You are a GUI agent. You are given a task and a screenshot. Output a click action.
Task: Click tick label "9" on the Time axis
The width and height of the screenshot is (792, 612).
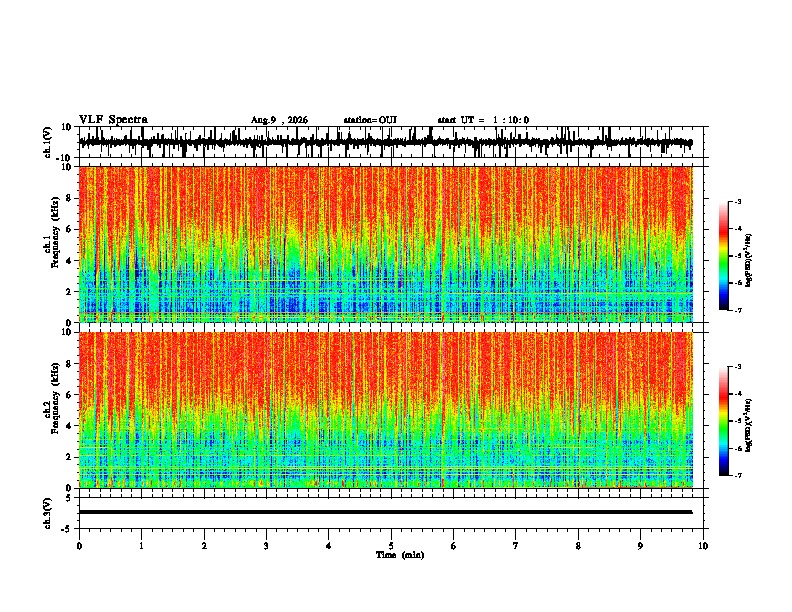(640, 546)
